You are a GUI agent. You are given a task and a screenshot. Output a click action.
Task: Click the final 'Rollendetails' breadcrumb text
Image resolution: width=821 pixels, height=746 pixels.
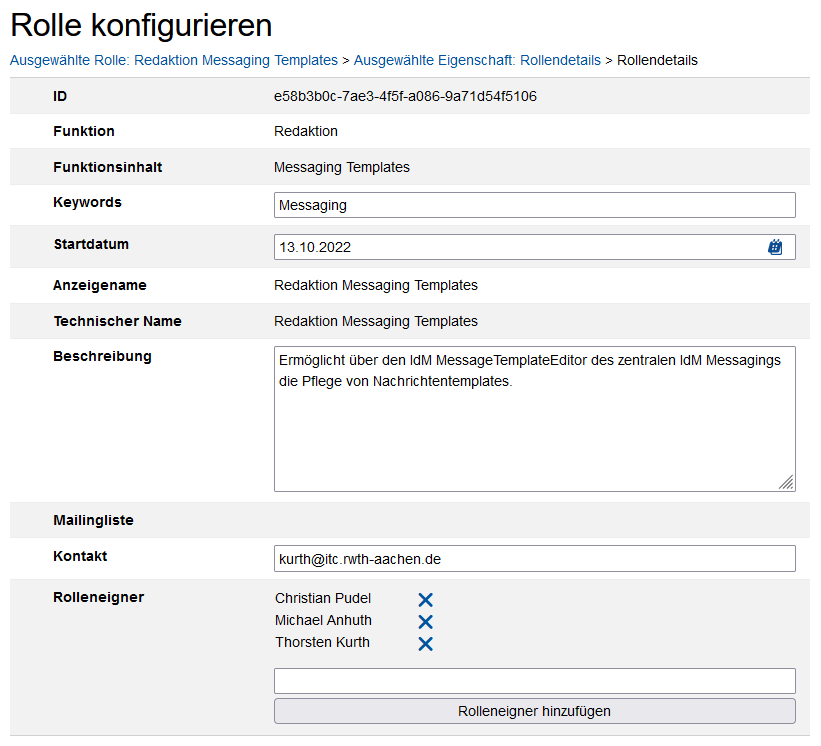pos(657,60)
